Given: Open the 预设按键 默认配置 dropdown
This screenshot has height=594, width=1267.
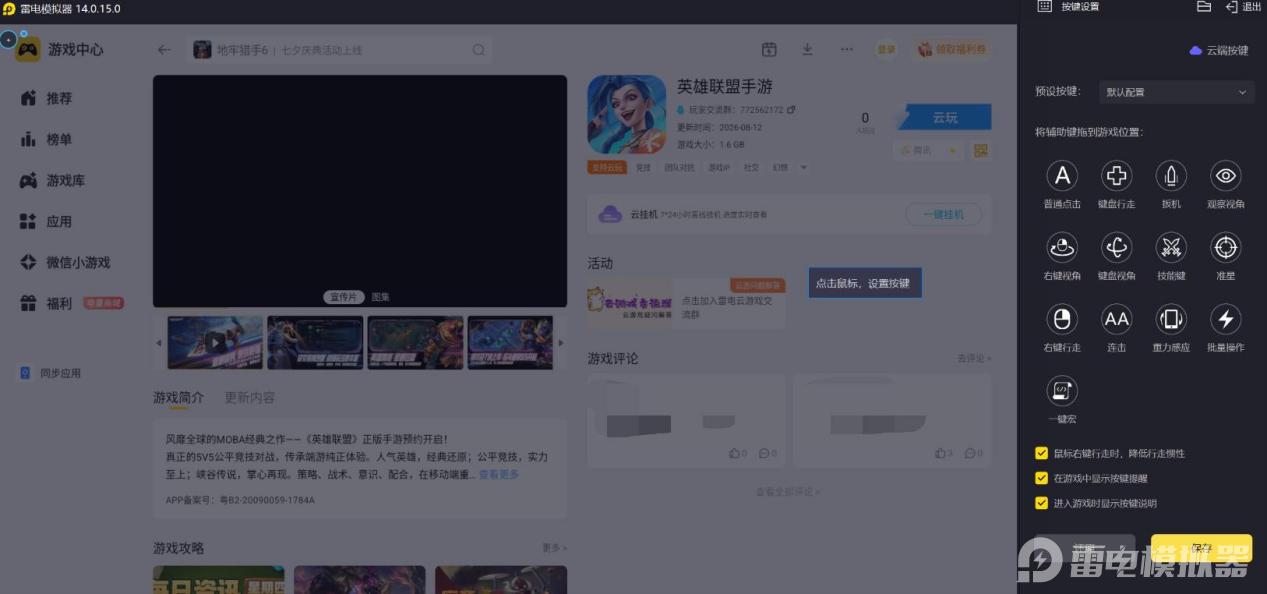Looking at the screenshot, I should [x=1176, y=92].
